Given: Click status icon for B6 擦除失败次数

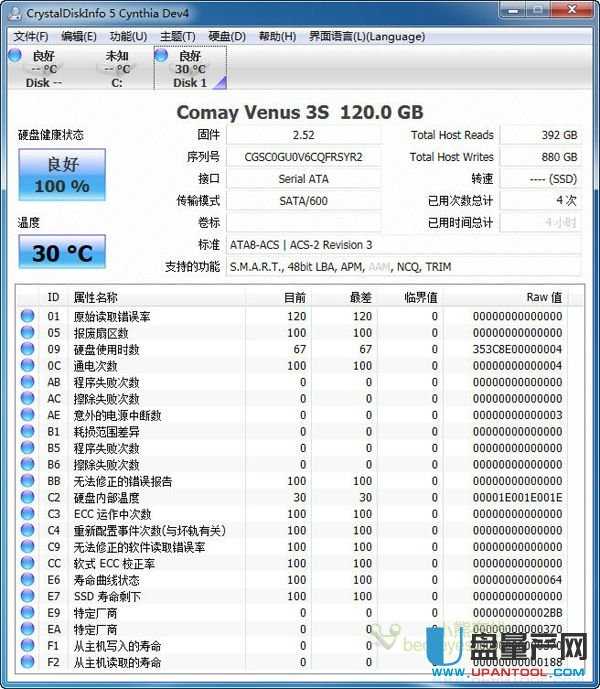Looking at the screenshot, I should (27, 464).
